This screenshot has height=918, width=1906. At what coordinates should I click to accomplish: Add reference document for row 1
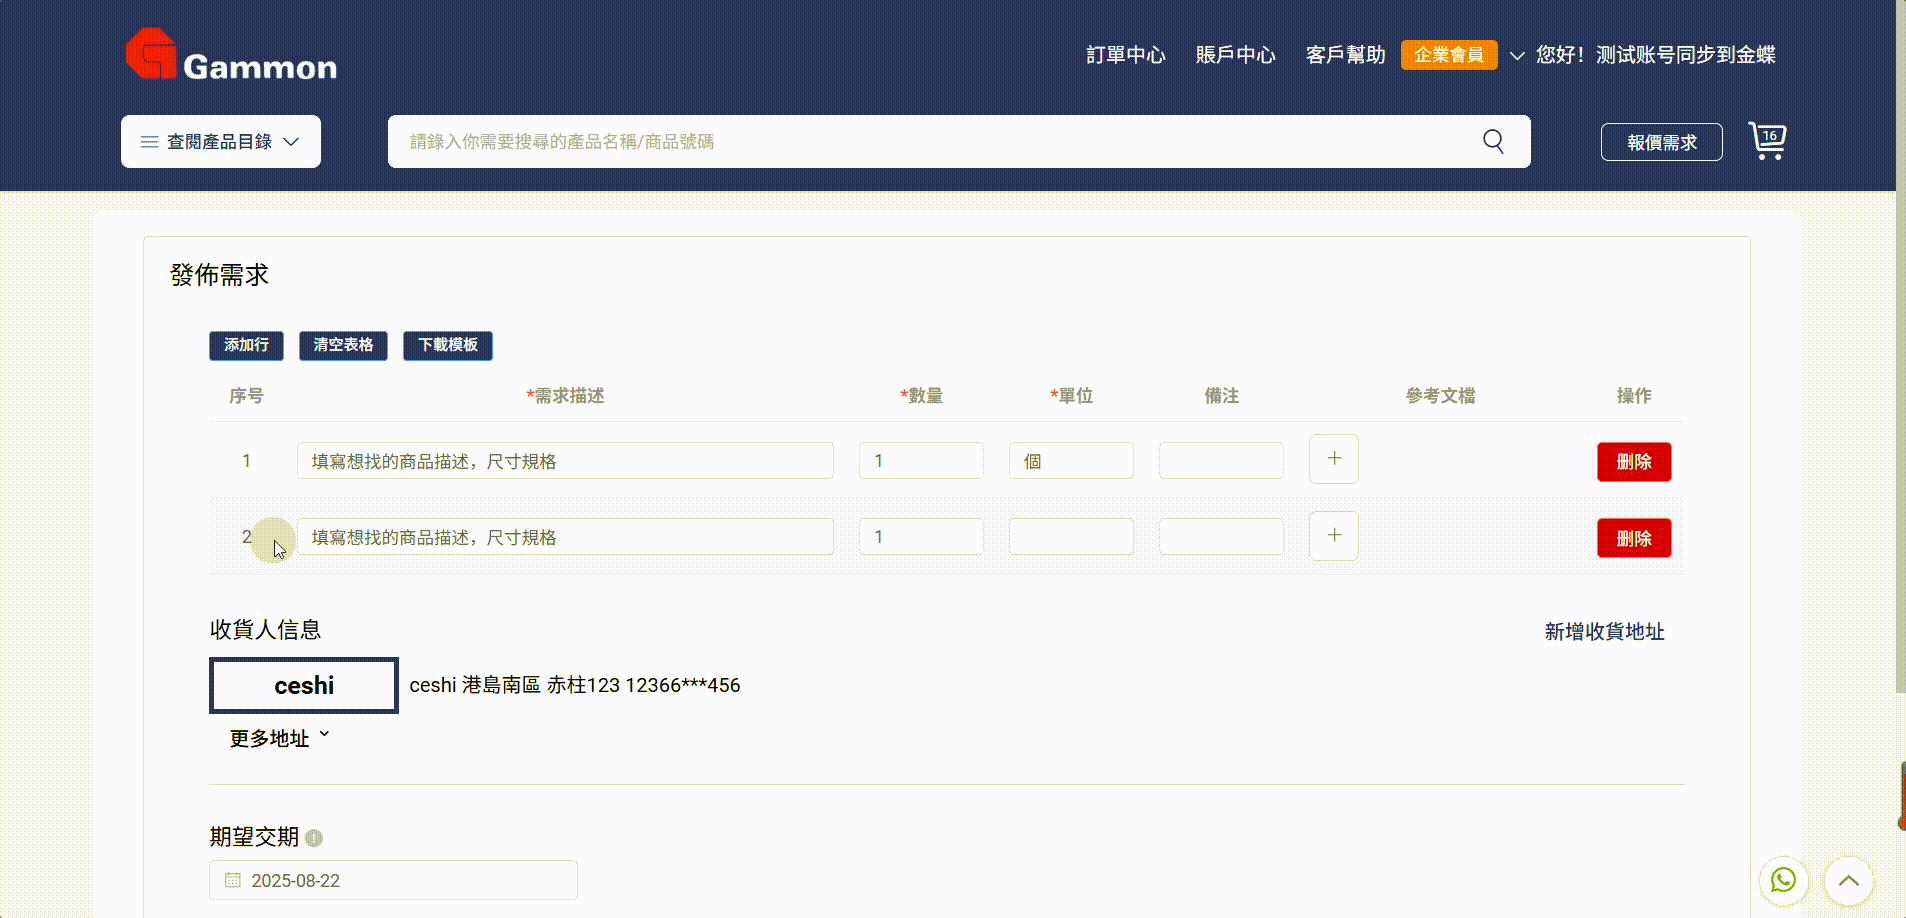[x=1333, y=459]
